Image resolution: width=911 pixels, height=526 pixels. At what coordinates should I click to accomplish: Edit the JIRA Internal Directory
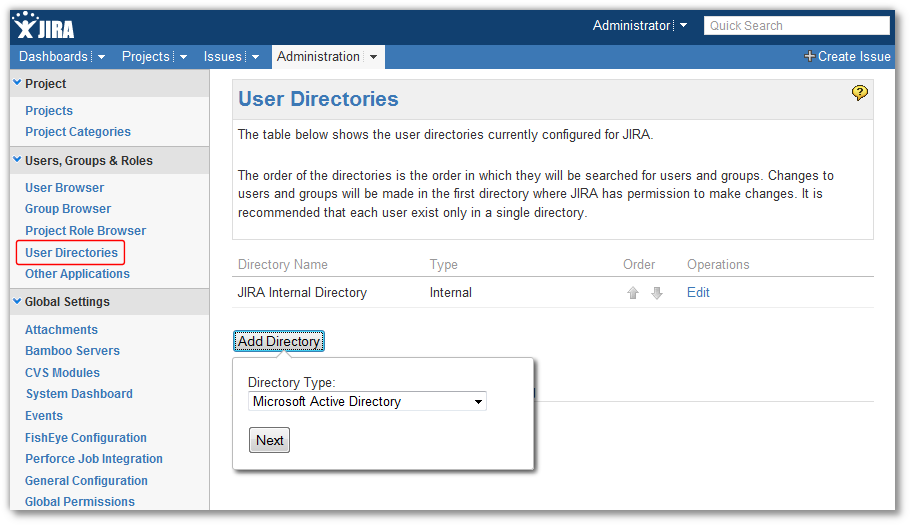click(x=698, y=293)
